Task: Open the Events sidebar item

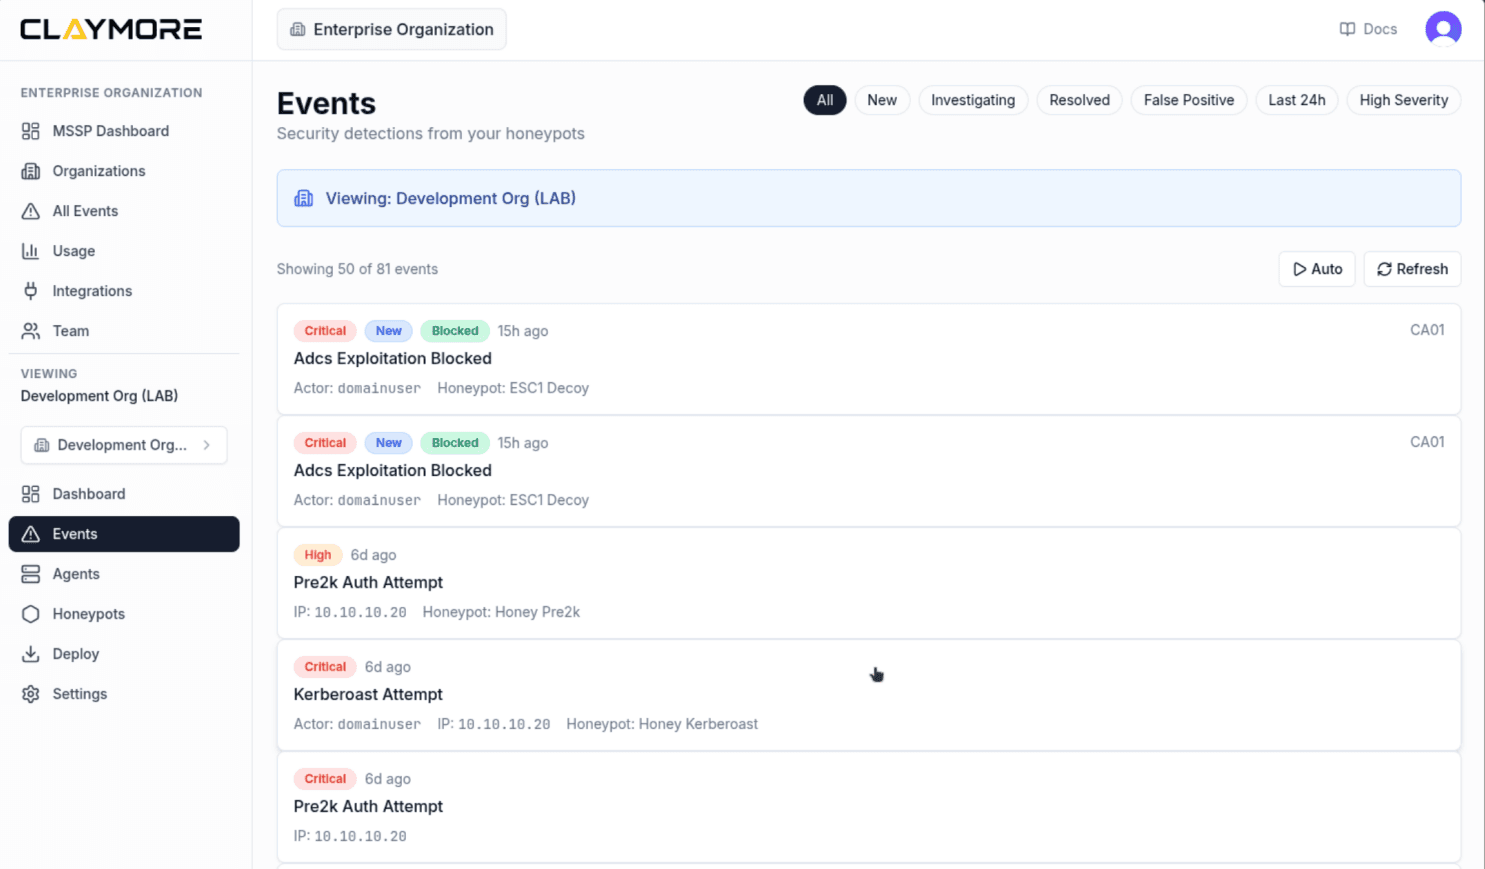Action: [124, 534]
